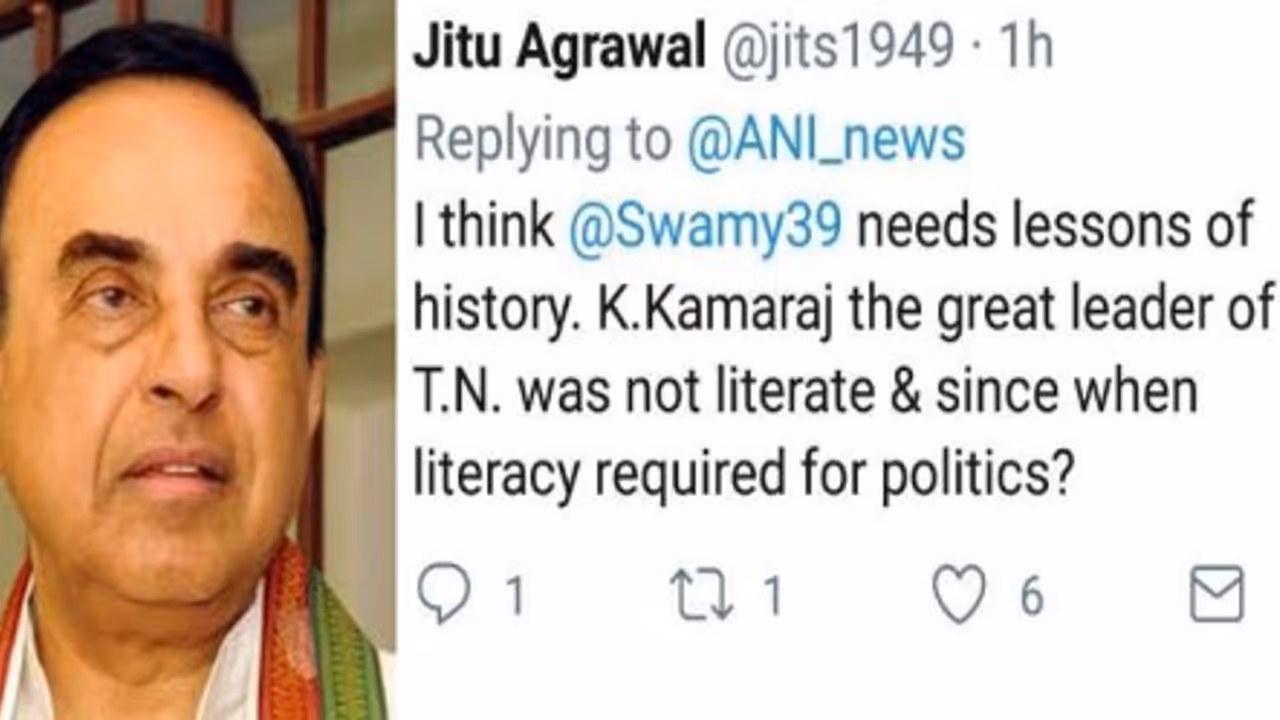Like the tweet with the heart icon
Image resolution: width=1280 pixels, height=720 pixels.
(959, 595)
